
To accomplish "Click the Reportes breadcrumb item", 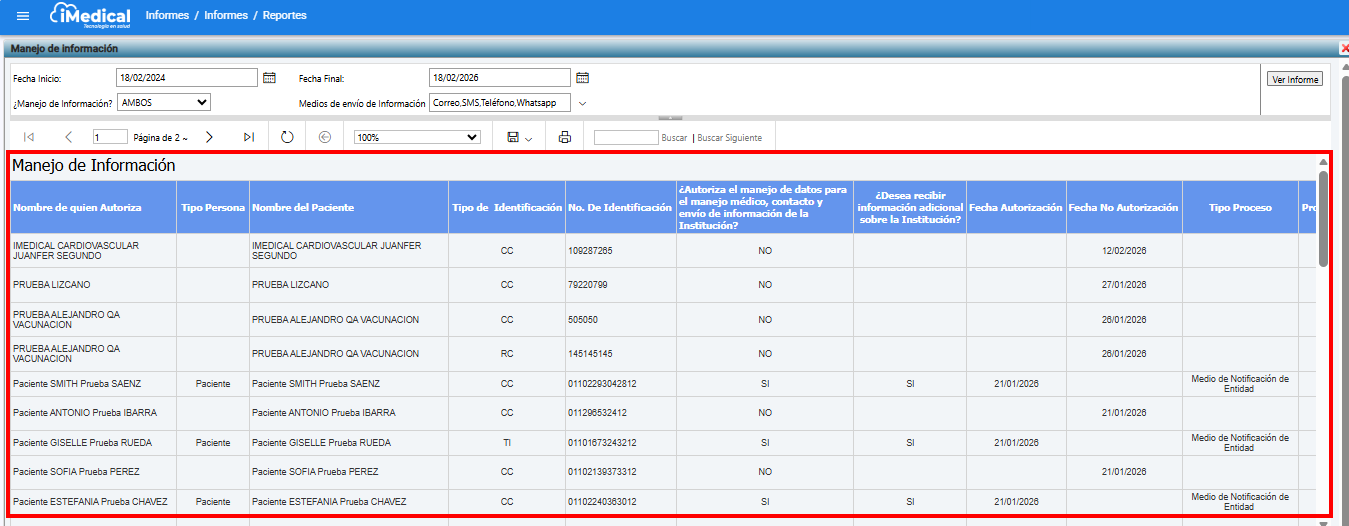I will (x=284, y=16).
